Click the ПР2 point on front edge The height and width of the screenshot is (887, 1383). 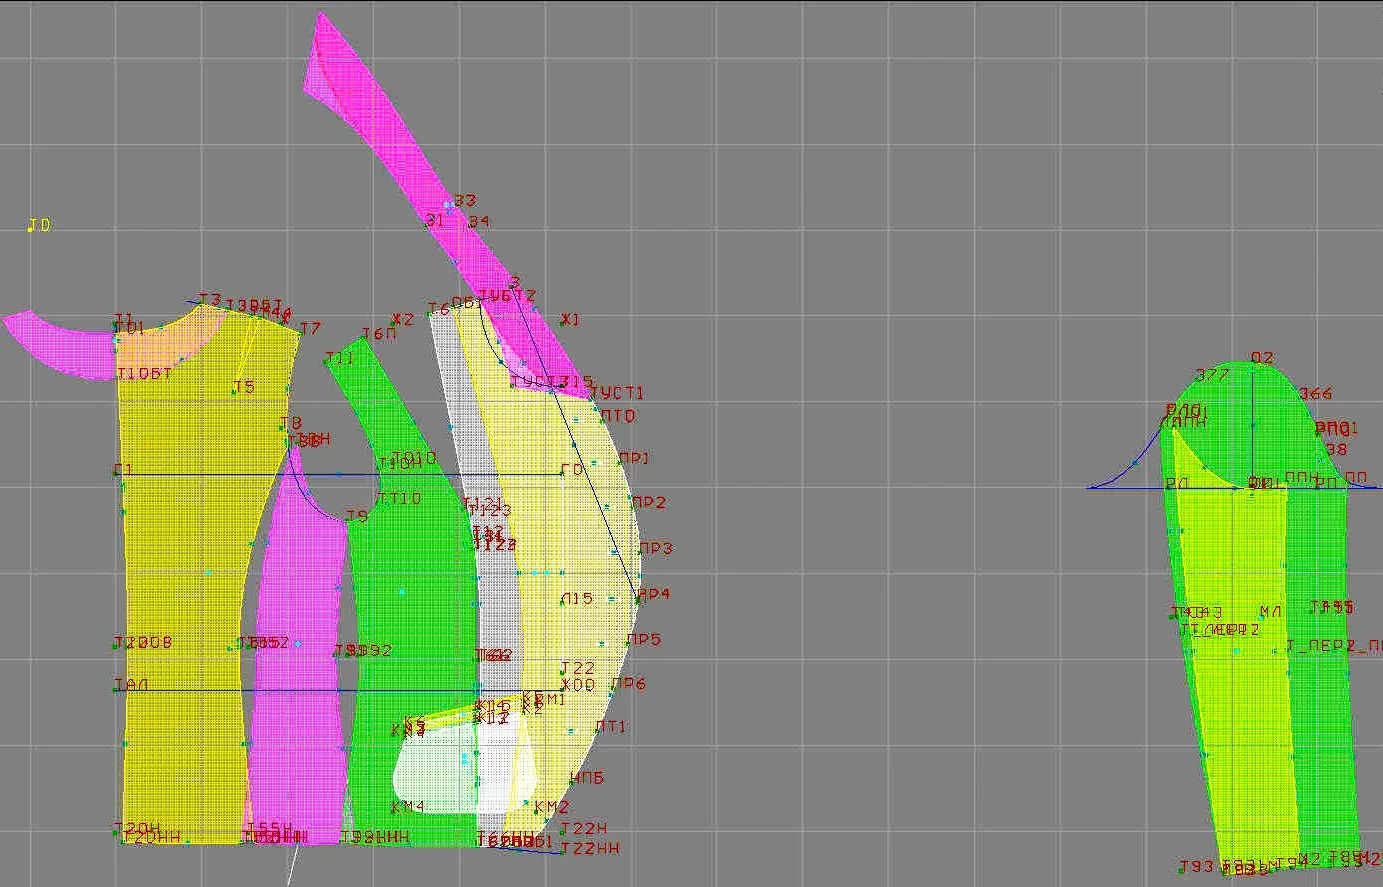coord(631,505)
